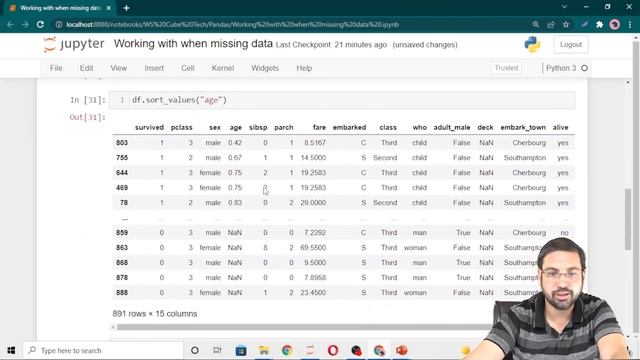Go back in browser history
The height and width of the screenshot is (360, 640).
[x=10, y=24]
